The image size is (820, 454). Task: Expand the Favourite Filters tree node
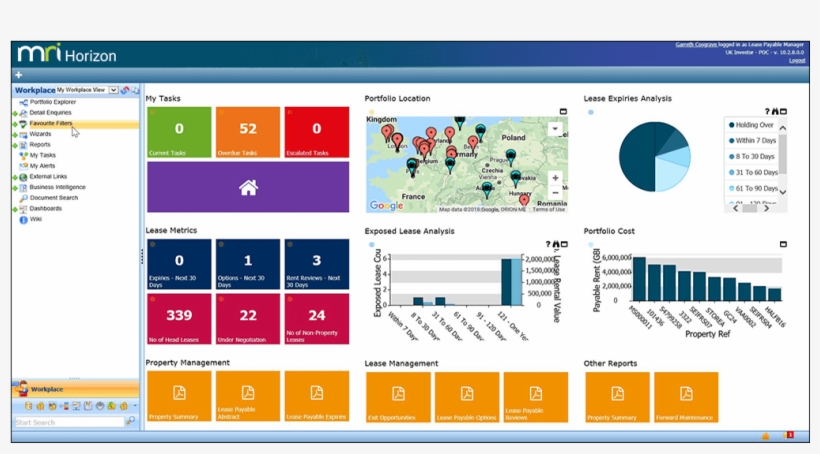15,124
